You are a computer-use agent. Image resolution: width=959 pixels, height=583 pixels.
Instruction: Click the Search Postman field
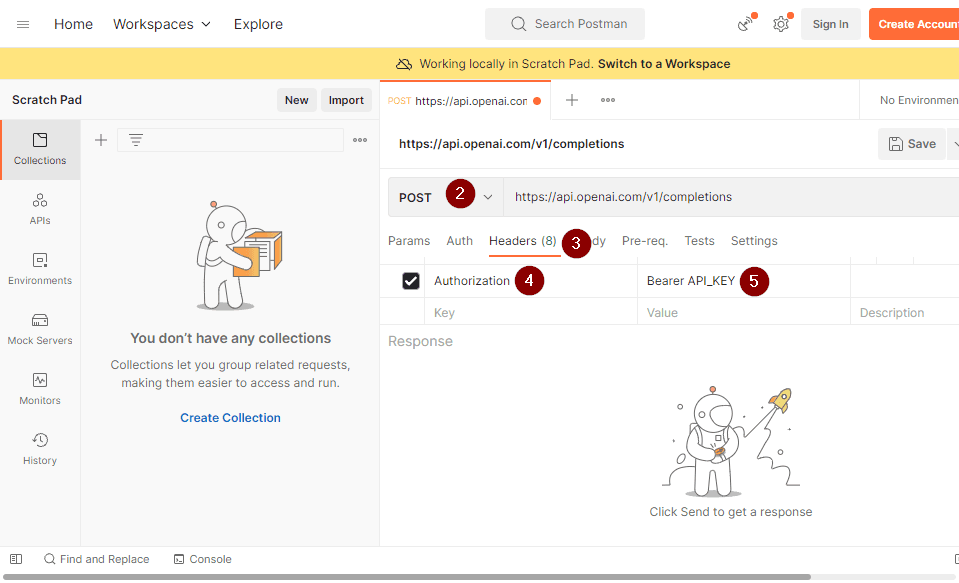tap(565, 24)
